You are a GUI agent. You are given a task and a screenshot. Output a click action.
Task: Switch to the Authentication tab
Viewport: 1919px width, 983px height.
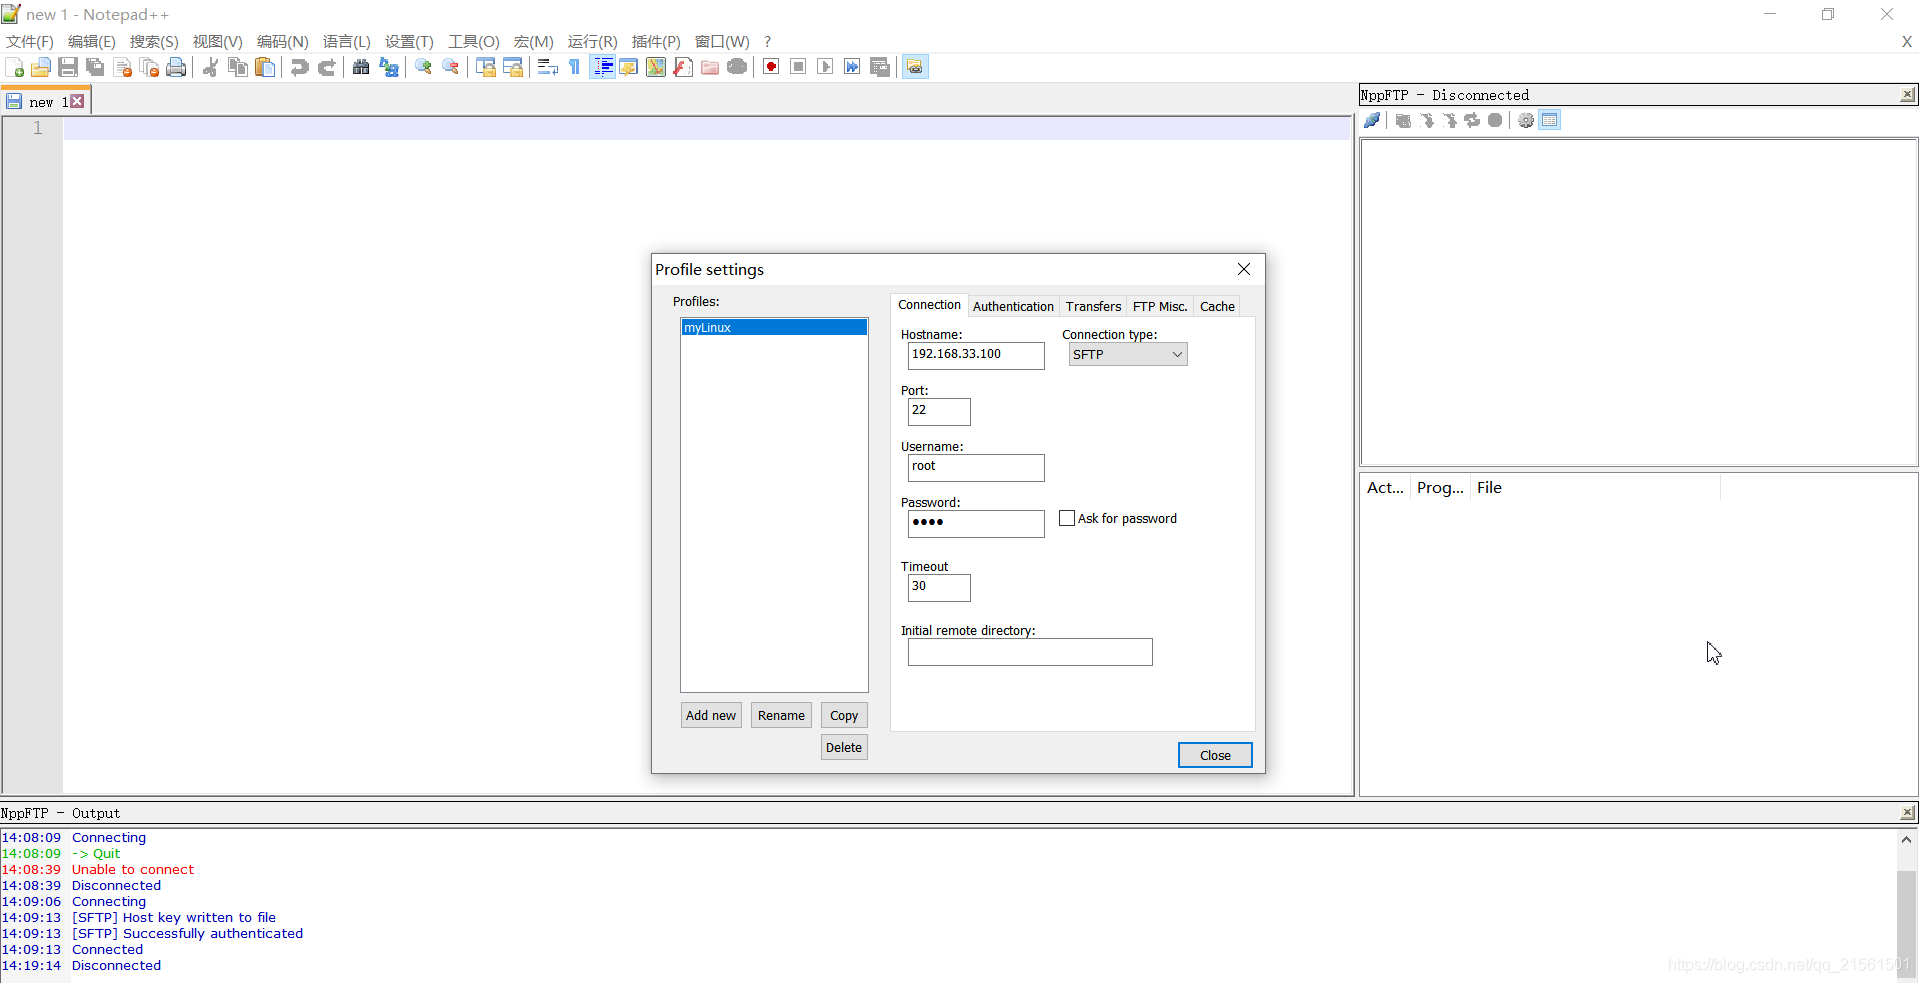[1013, 306]
